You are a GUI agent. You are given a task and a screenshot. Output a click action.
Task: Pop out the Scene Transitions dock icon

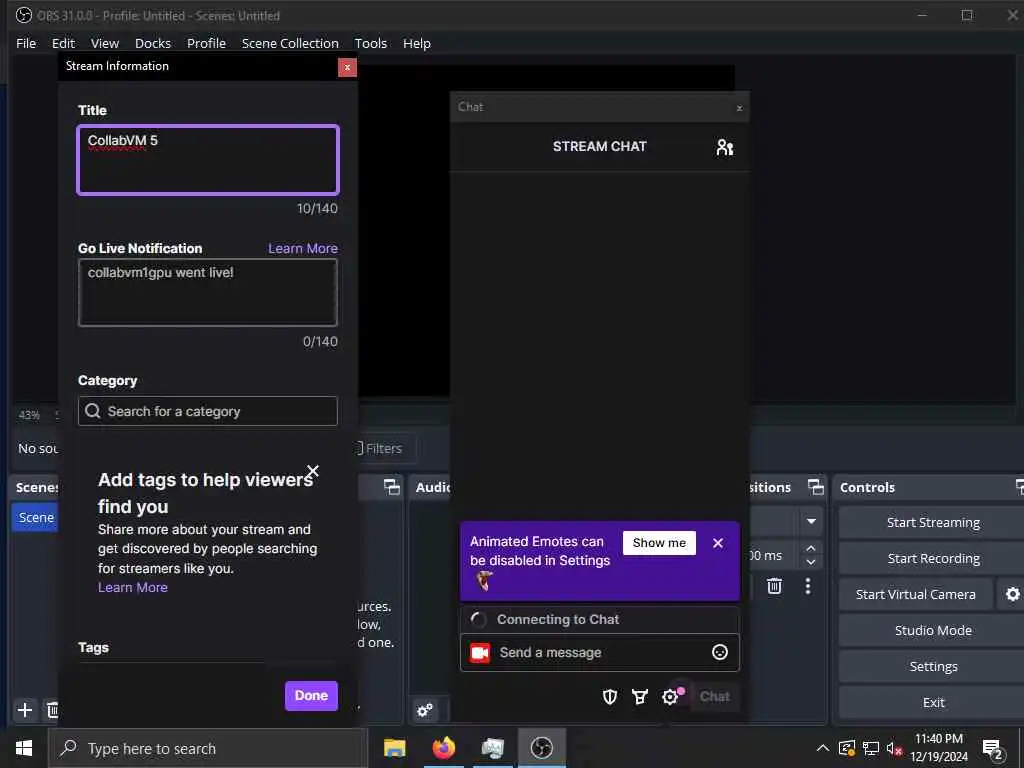coord(816,487)
